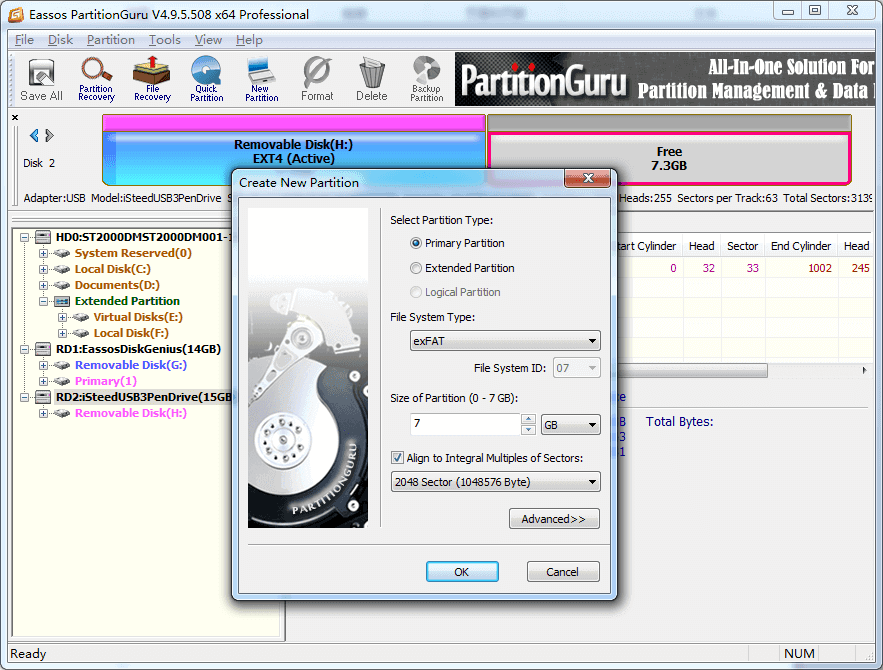
Task: Select Primary Partition radio button
Action: tap(416, 243)
